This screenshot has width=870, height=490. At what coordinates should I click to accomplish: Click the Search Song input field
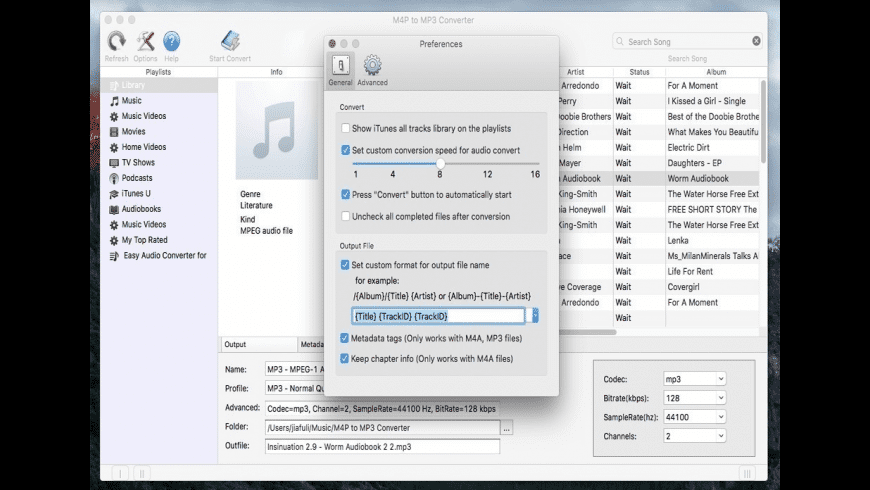pyautogui.click(x=688, y=42)
